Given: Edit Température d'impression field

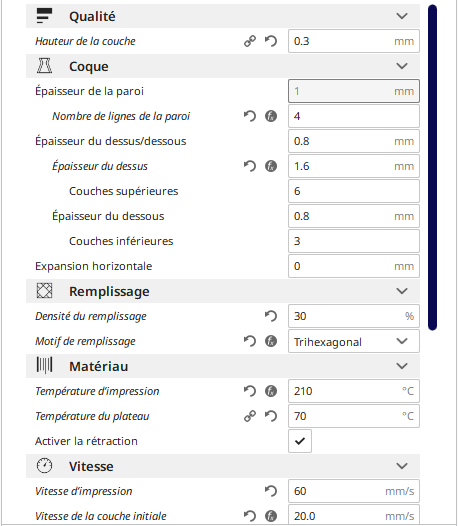Looking at the screenshot, I should [x=354, y=391].
